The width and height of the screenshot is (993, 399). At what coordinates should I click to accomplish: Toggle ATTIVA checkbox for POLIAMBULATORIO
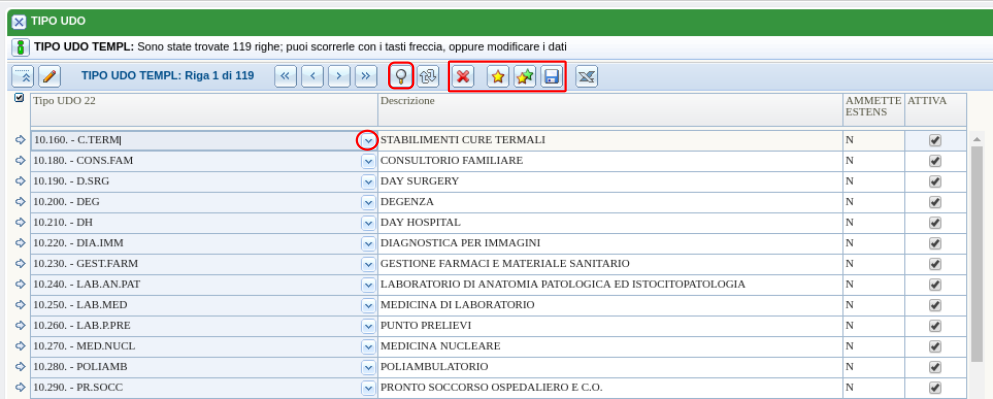[x=935, y=367]
